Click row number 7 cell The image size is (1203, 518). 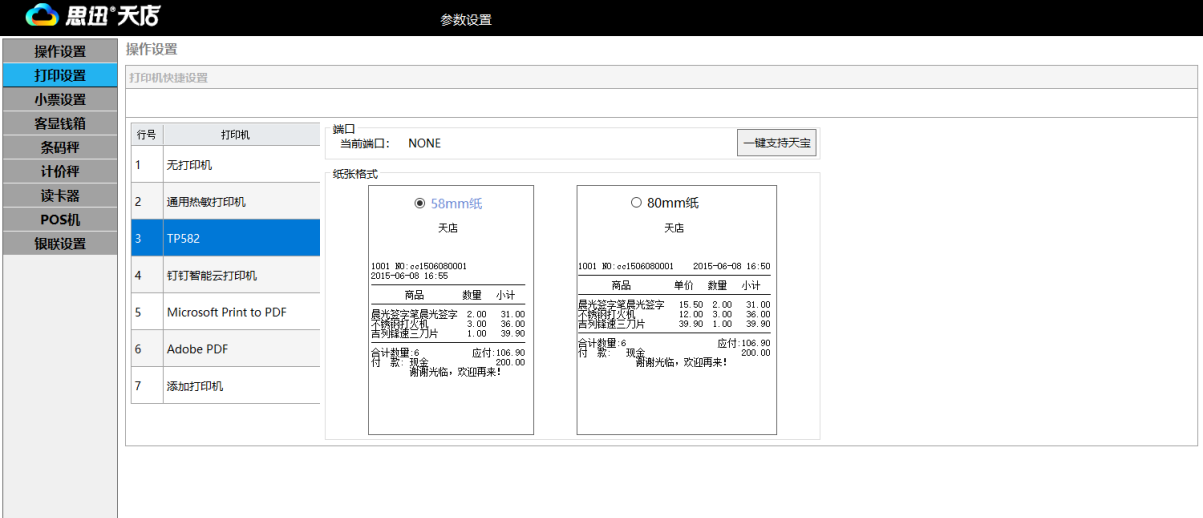coord(147,386)
